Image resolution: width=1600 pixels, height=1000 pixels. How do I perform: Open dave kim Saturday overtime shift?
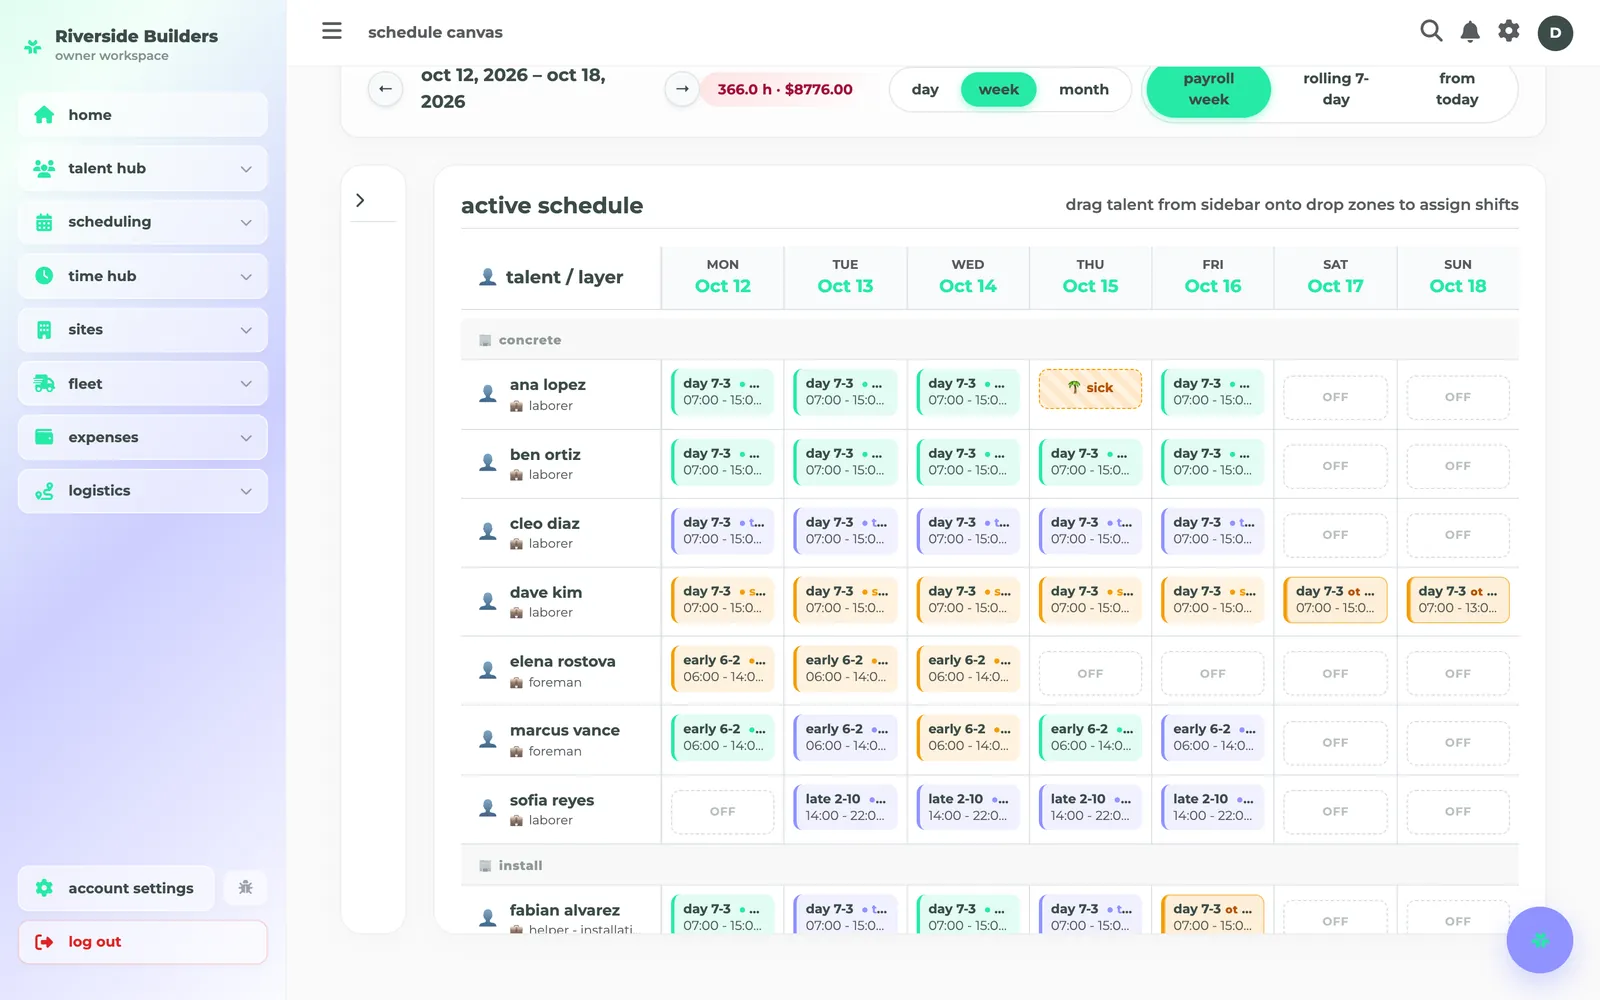click(x=1335, y=600)
